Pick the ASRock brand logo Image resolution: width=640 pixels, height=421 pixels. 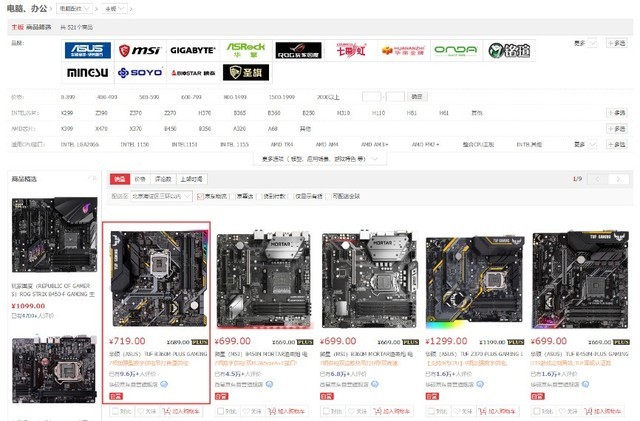pos(246,50)
